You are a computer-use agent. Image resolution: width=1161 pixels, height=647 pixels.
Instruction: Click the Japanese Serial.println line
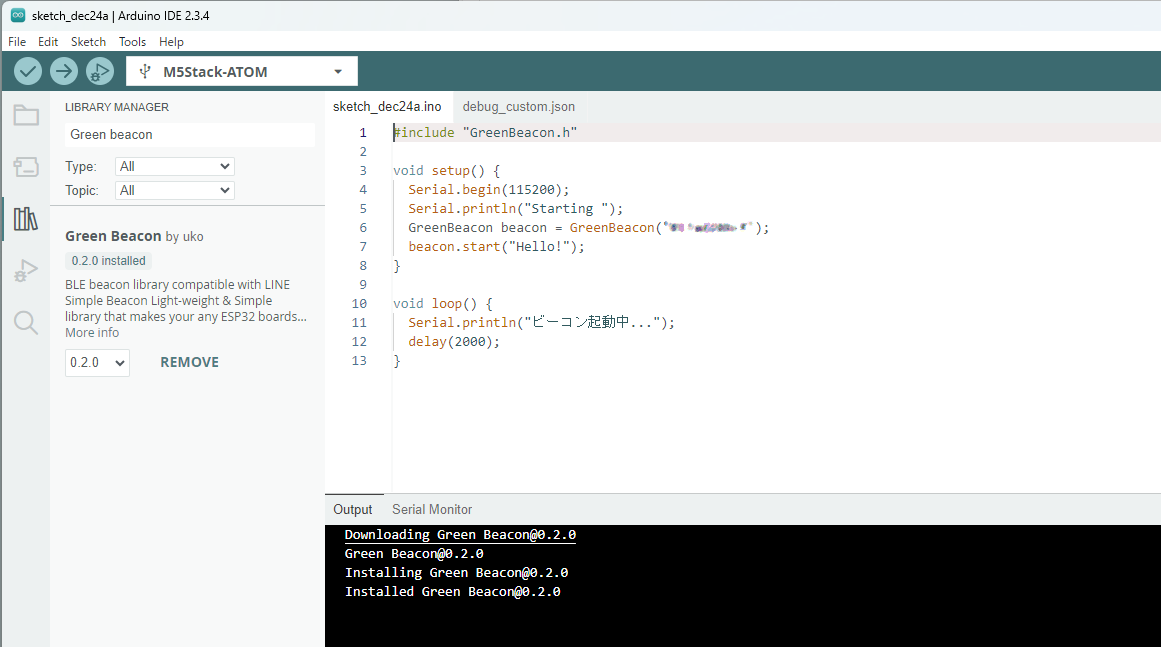pyautogui.click(x=541, y=322)
